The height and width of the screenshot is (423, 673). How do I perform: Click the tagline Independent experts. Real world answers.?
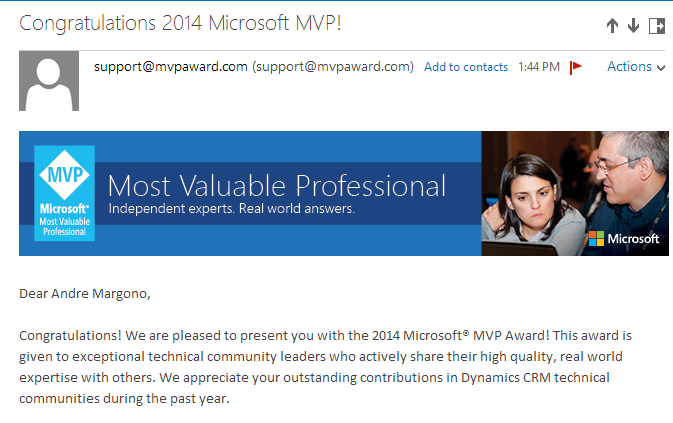coord(231,210)
